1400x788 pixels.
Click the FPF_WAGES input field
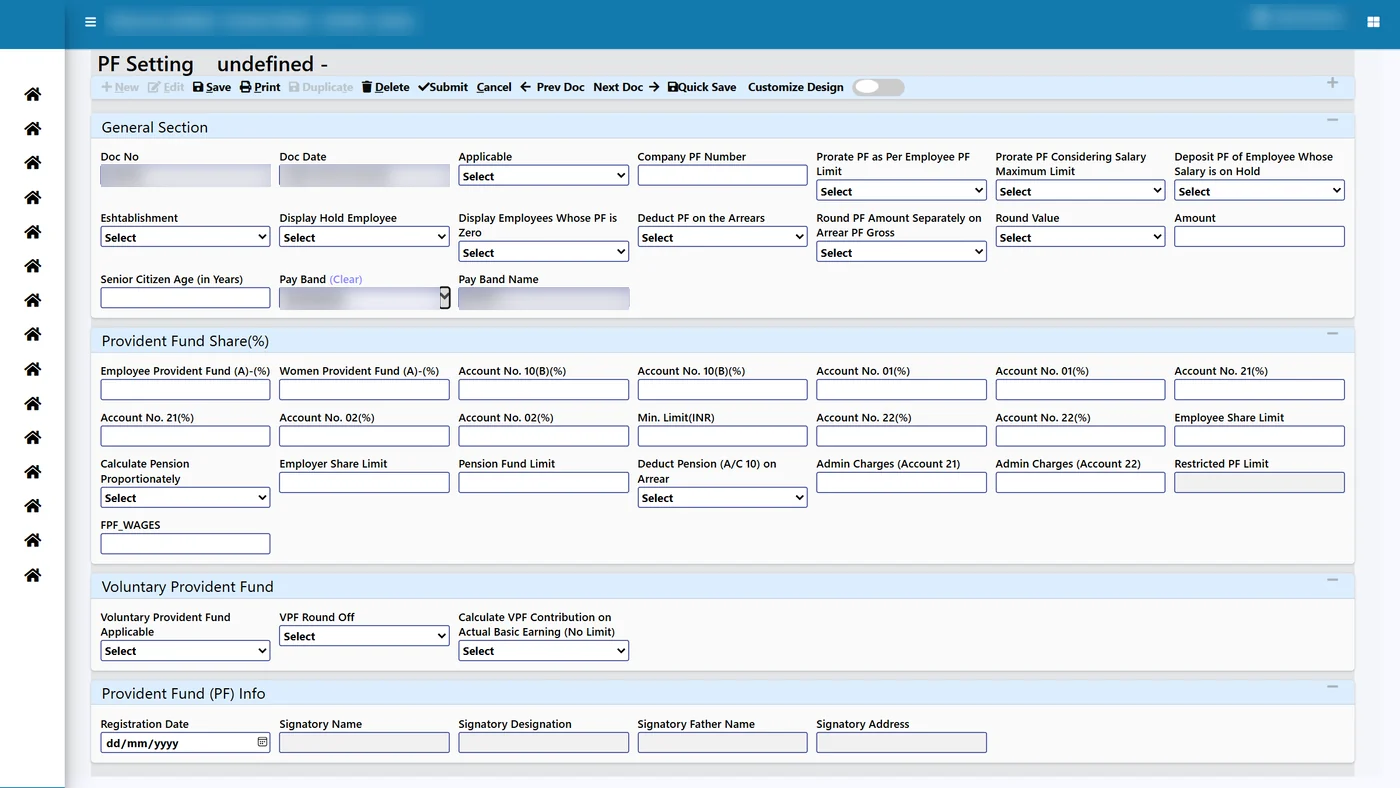[185, 544]
